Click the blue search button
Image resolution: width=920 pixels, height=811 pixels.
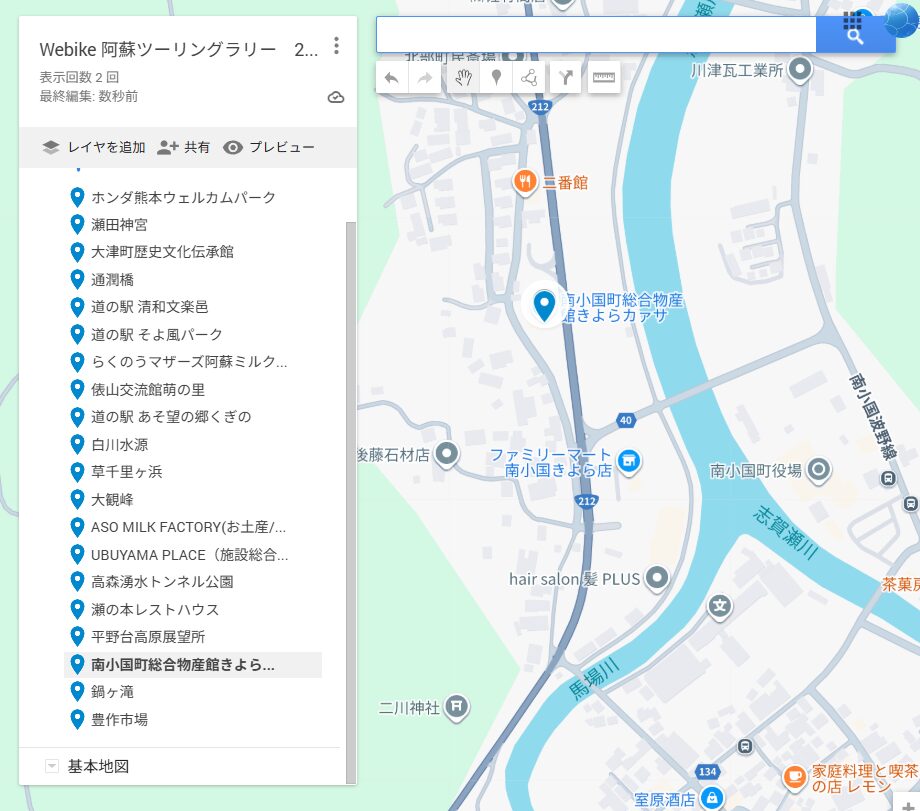pyautogui.click(x=855, y=35)
